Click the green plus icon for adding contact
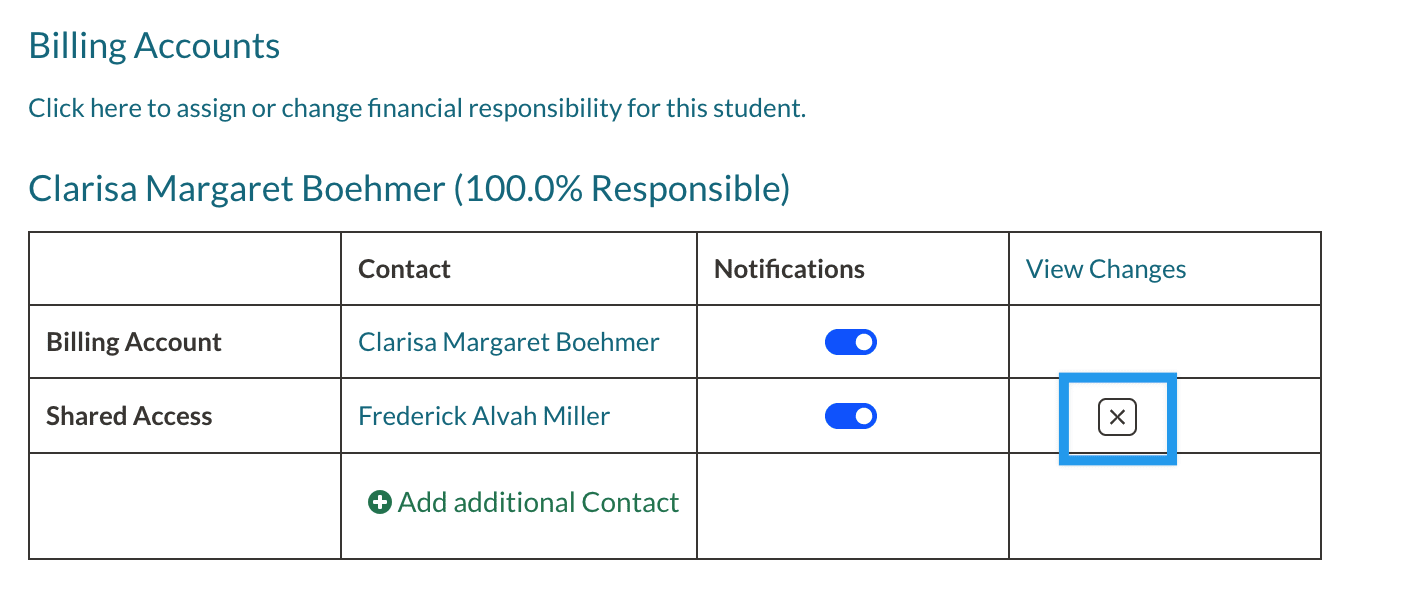This screenshot has width=1418, height=602. pyautogui.click(x=380, y=503)
